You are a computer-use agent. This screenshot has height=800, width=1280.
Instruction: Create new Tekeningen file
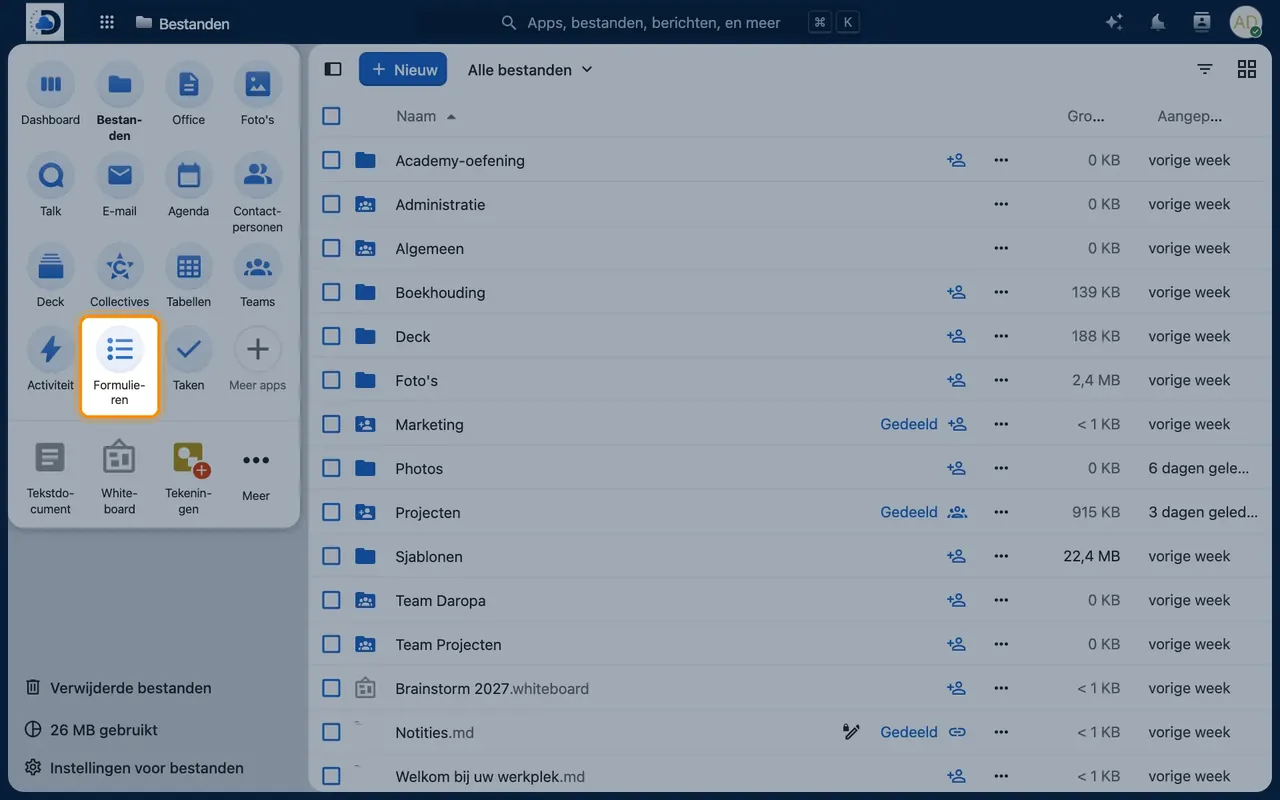188,476
